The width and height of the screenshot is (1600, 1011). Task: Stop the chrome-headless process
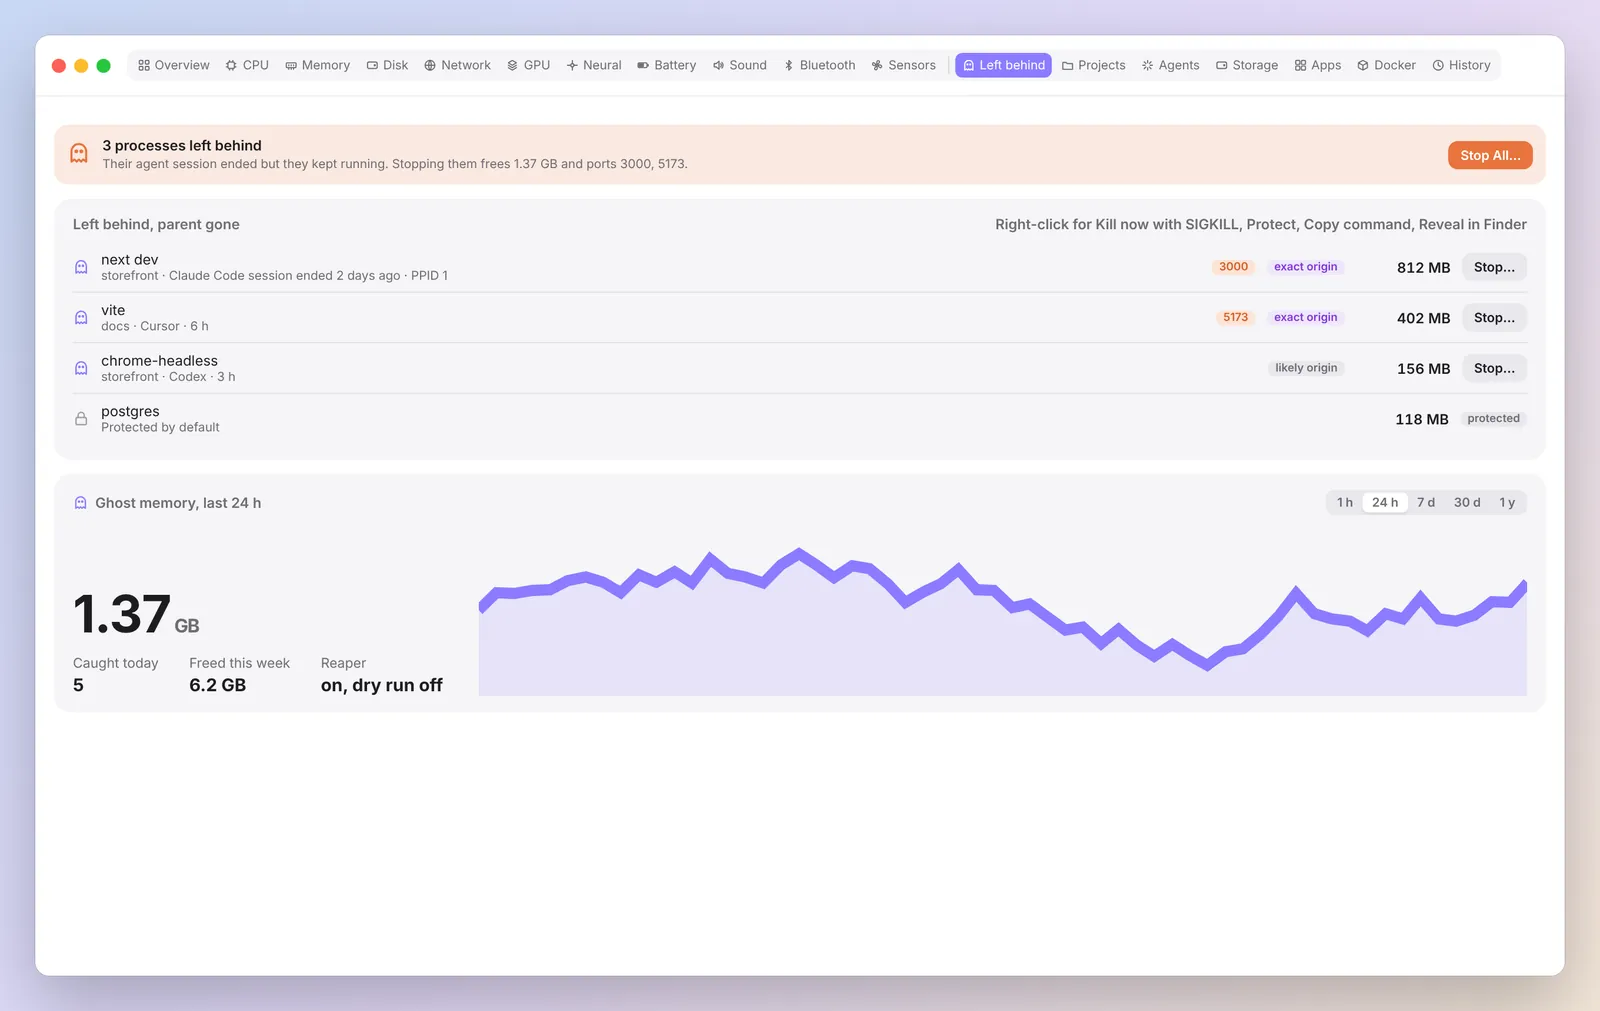tap(1494, 368)
